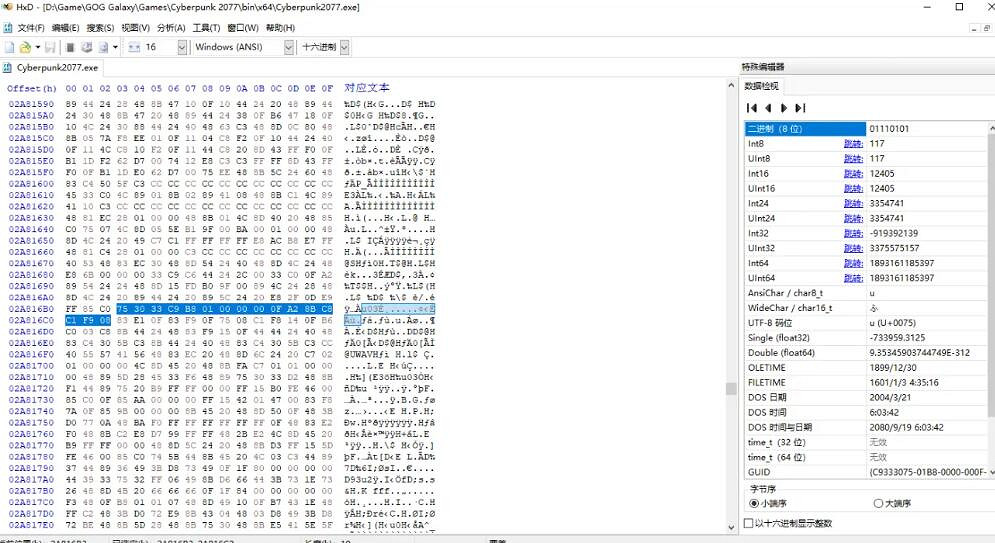
Task: Click 跳转 link in the UInt64 row
Action: [853, 278]
